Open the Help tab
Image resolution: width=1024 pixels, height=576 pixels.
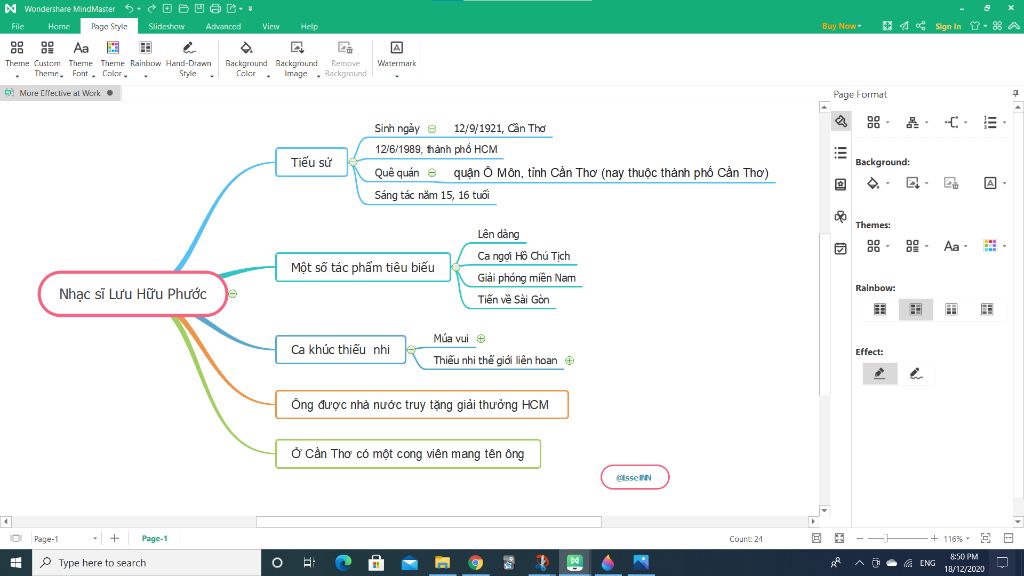pos(309,26)
